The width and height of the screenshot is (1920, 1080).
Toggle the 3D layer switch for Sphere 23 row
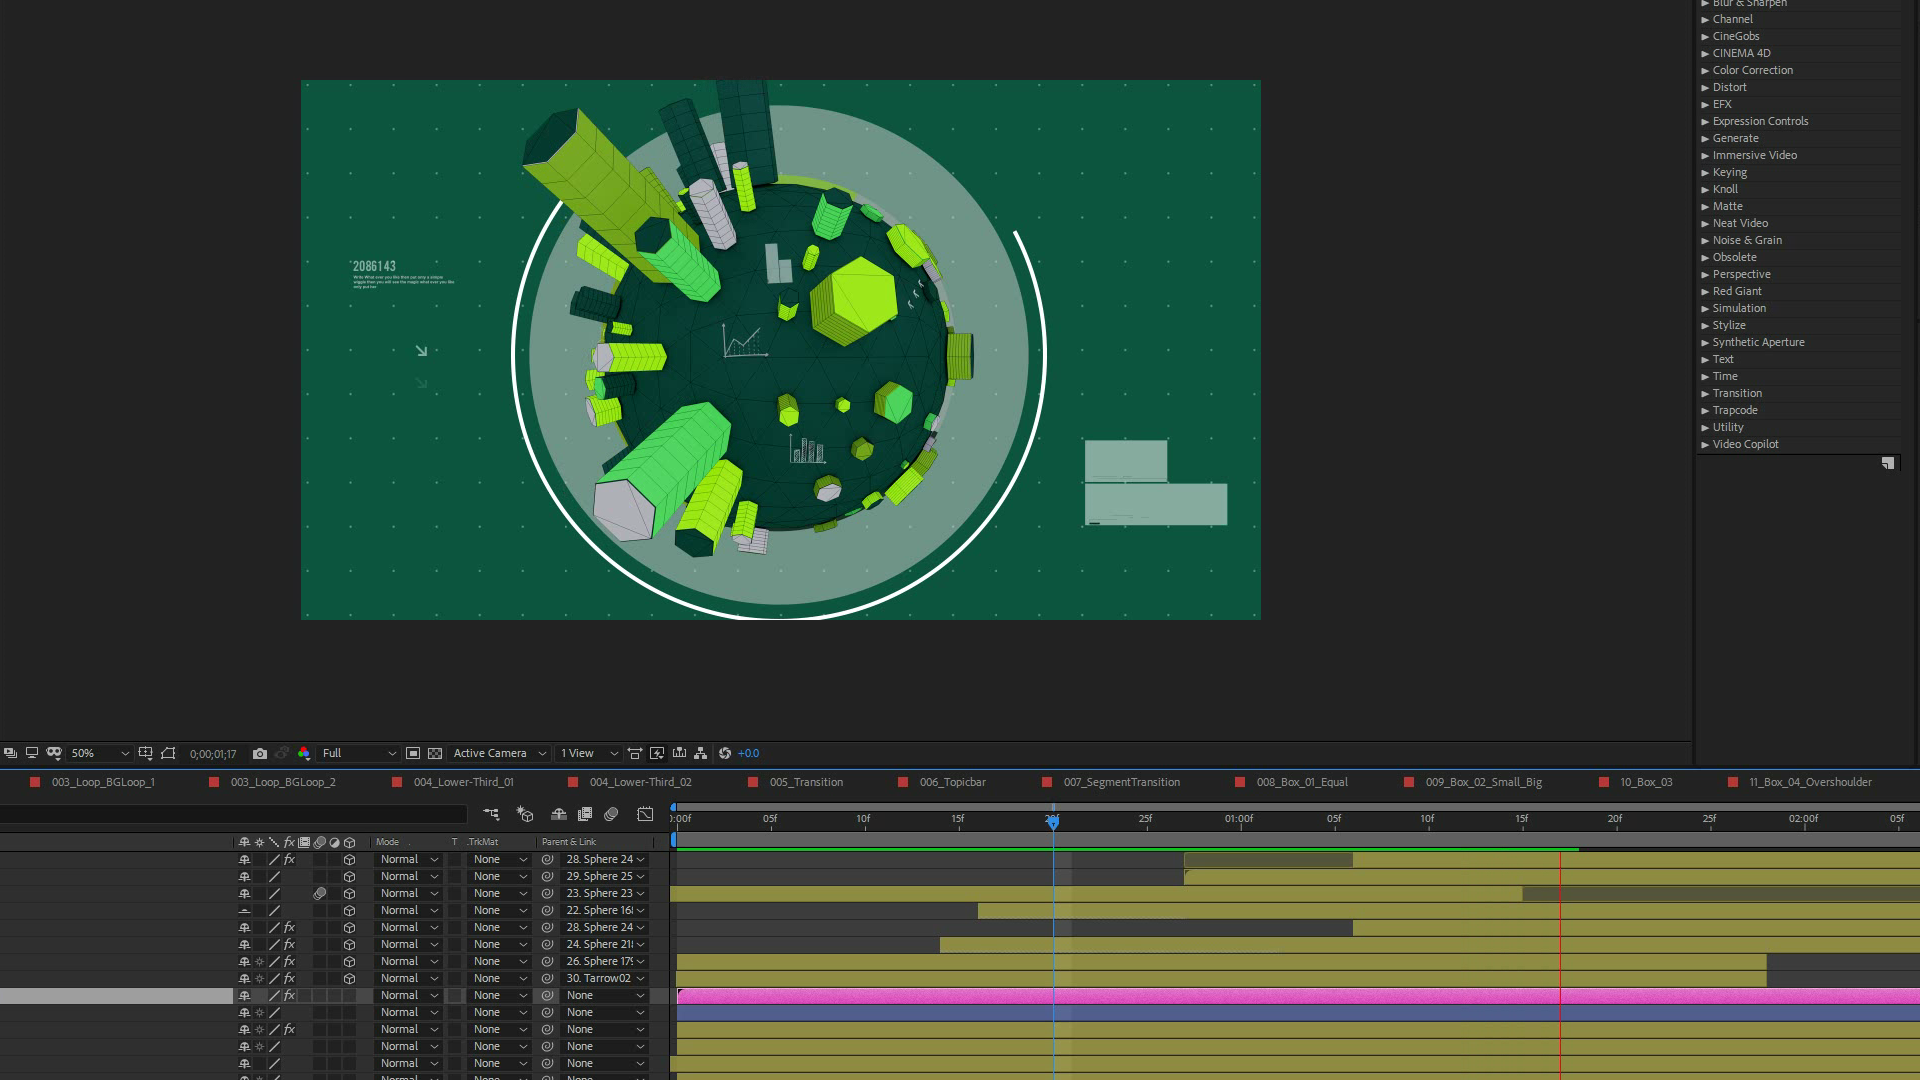(x=349, y=894)
